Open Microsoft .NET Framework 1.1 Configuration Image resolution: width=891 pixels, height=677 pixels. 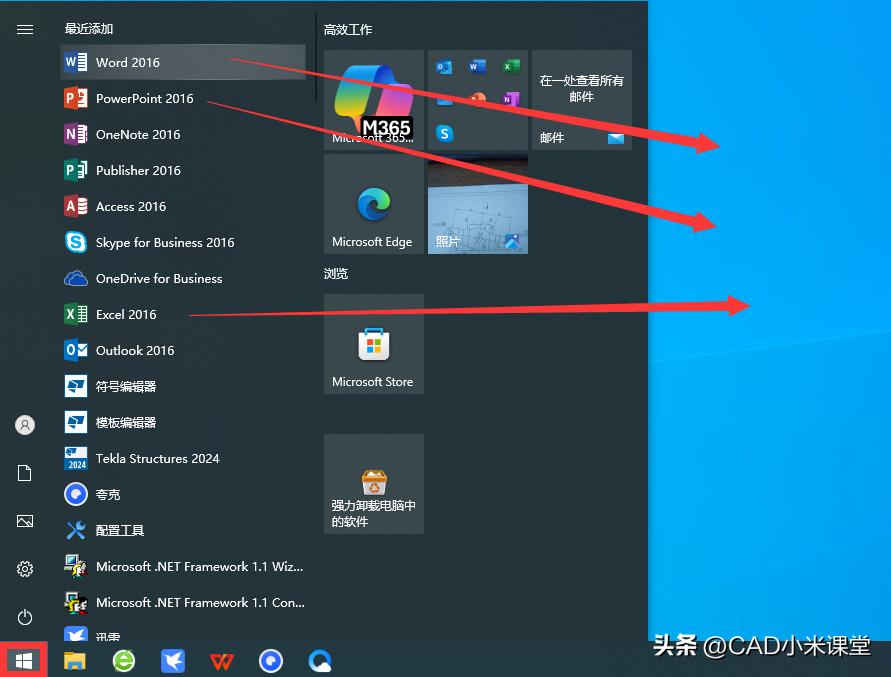[x=183, y=602]
